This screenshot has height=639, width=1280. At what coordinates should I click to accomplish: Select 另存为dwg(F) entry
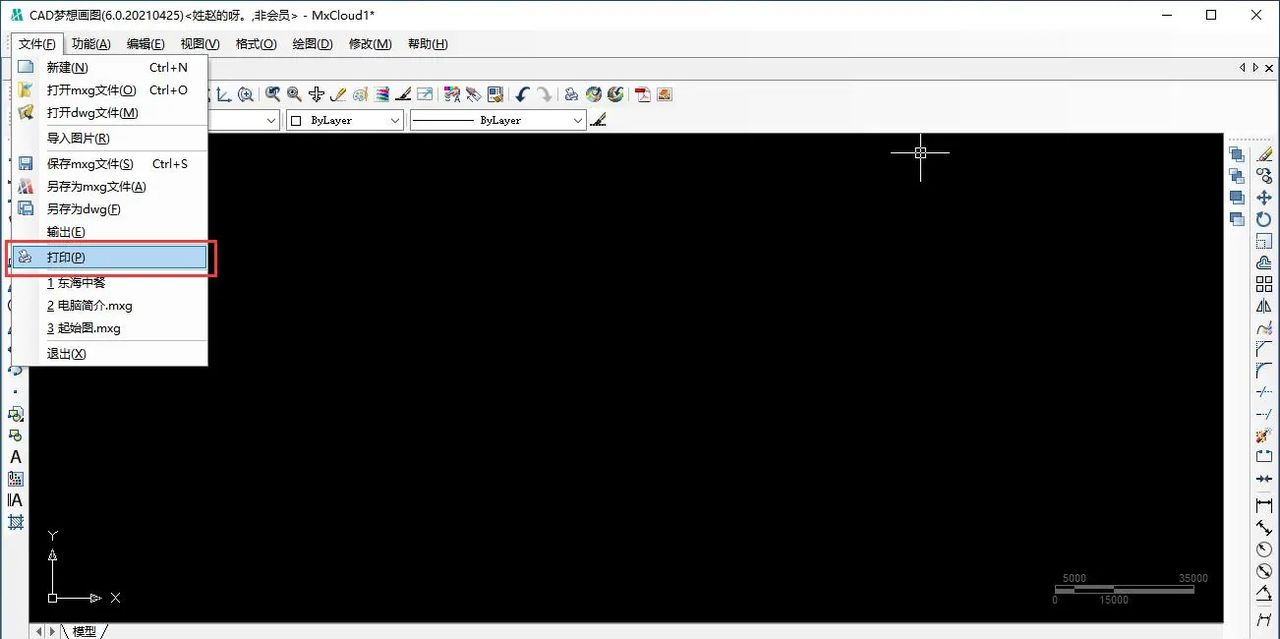coord(109,209)
